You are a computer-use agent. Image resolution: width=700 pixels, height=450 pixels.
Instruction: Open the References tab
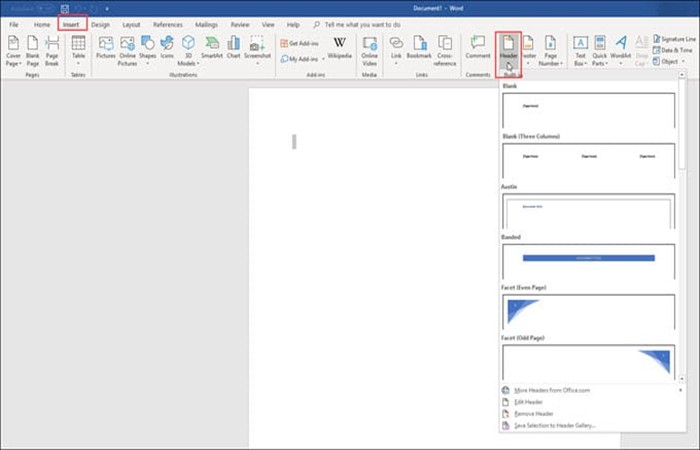167,24
